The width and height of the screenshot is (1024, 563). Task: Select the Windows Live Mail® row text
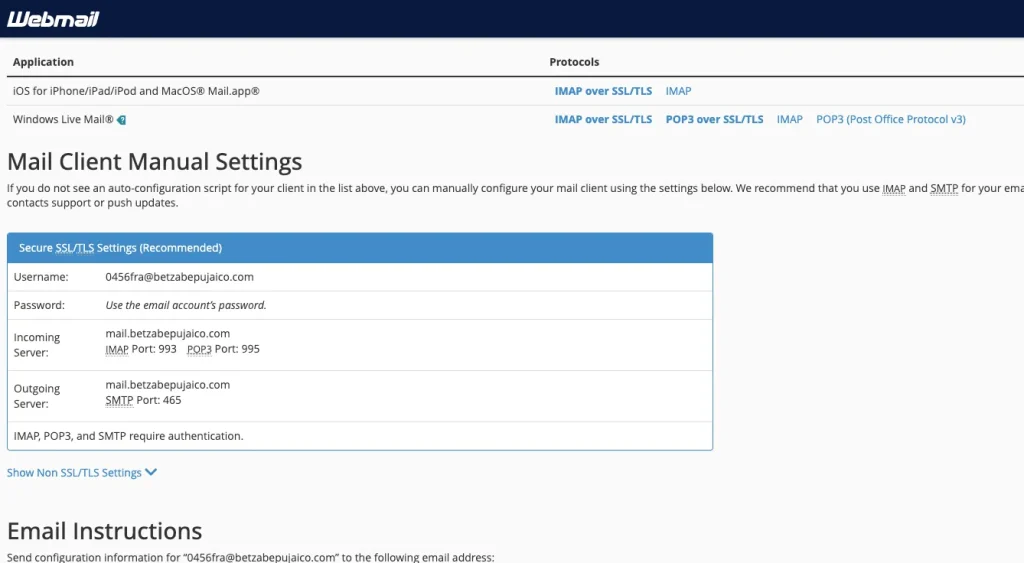tap(63, 120)
